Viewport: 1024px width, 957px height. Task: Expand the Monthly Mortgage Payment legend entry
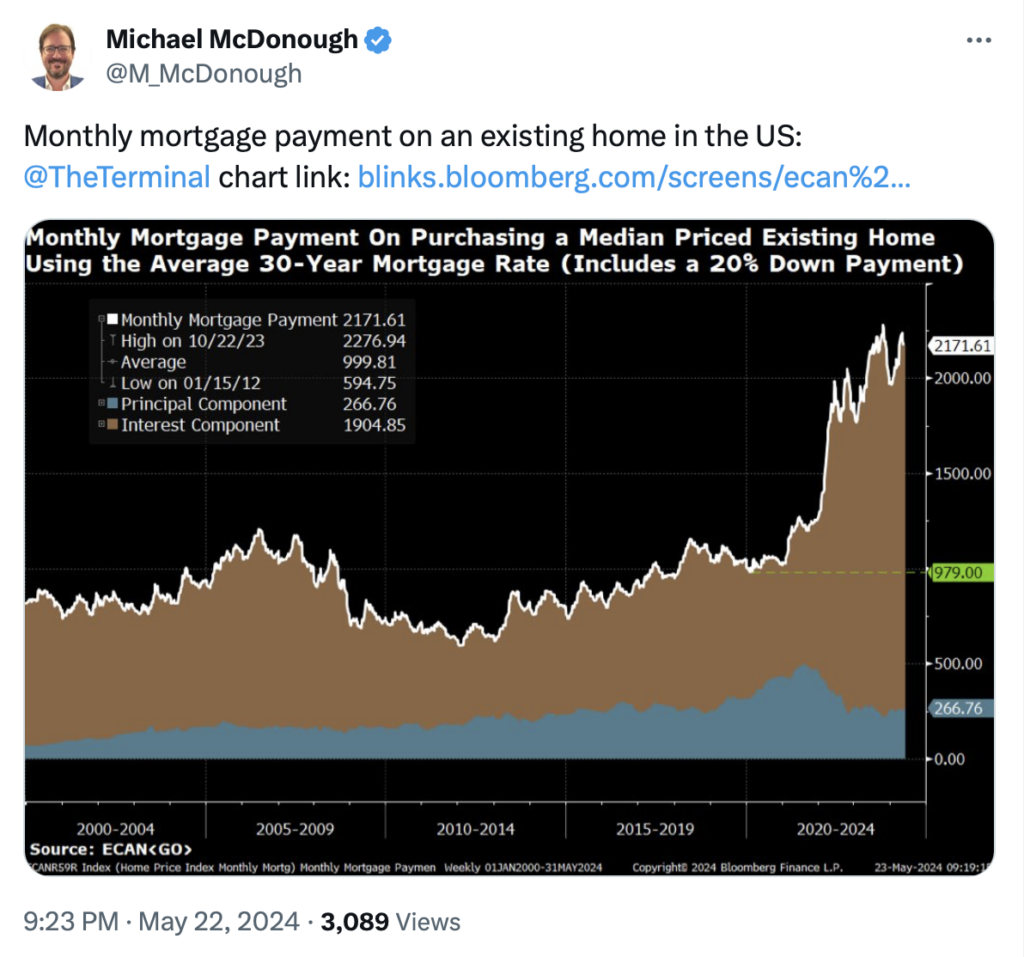tap(101, 320)
